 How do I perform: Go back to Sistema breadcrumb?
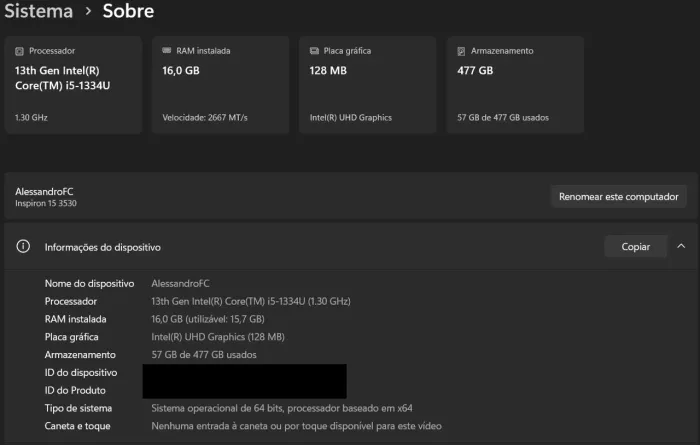click(38, 11)
